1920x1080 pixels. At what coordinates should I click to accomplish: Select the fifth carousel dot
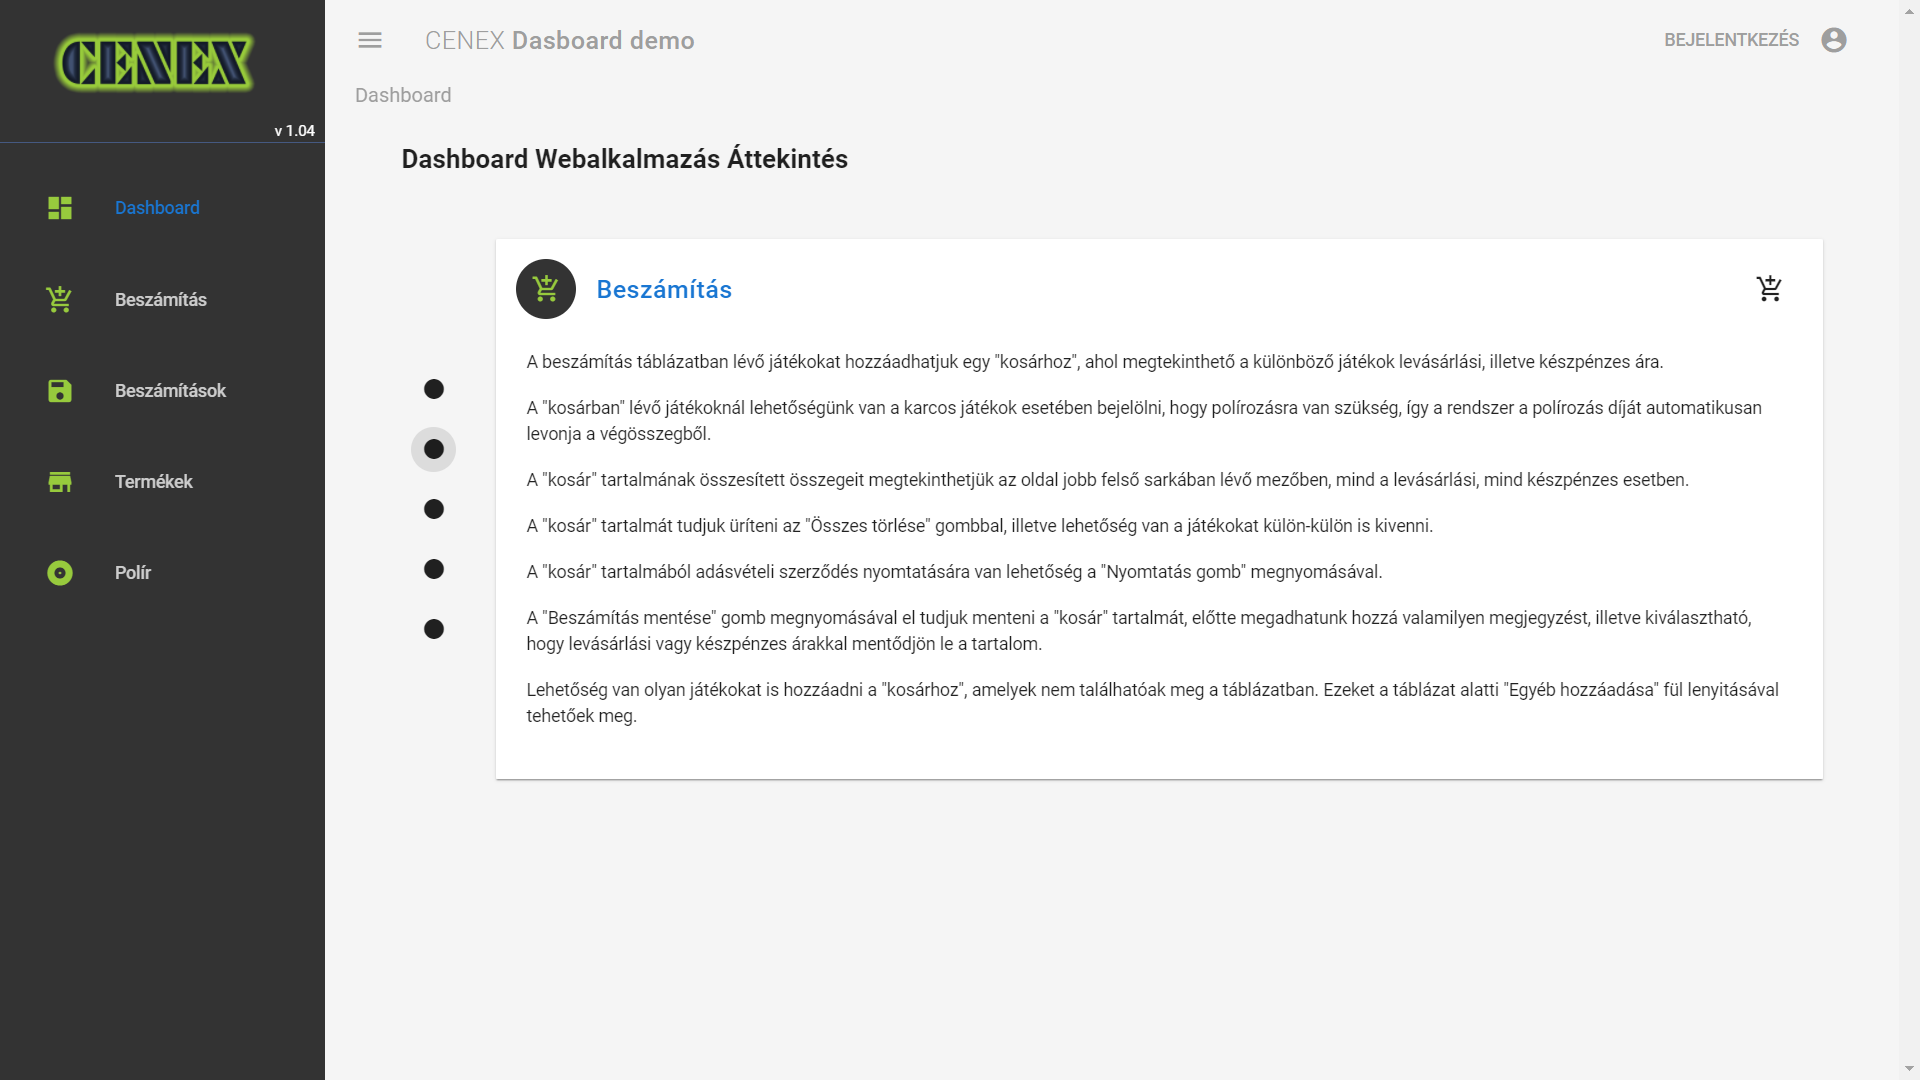click(x=434, y=629)
